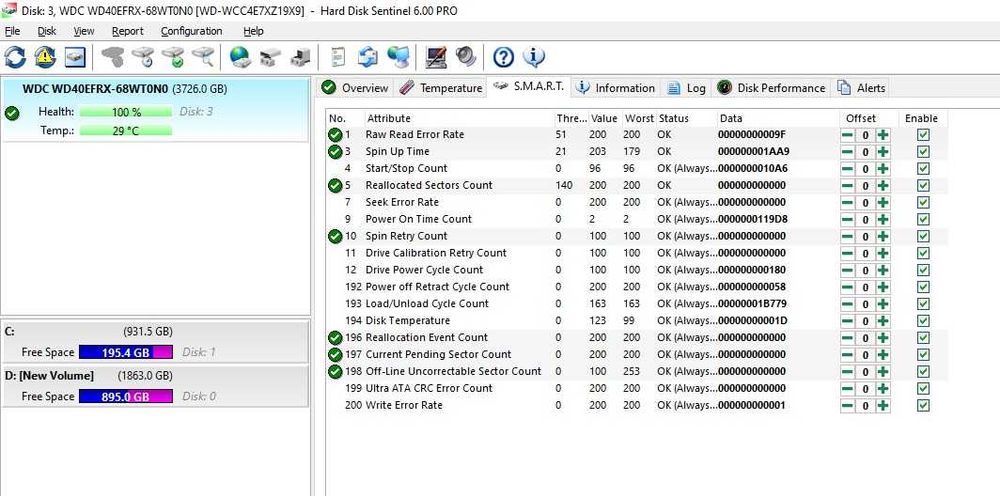Decrease offset for Drive Calibration Retry Count
This screenshot has width=1000, height=496.
pyautogui.click(x=847, y=253)
